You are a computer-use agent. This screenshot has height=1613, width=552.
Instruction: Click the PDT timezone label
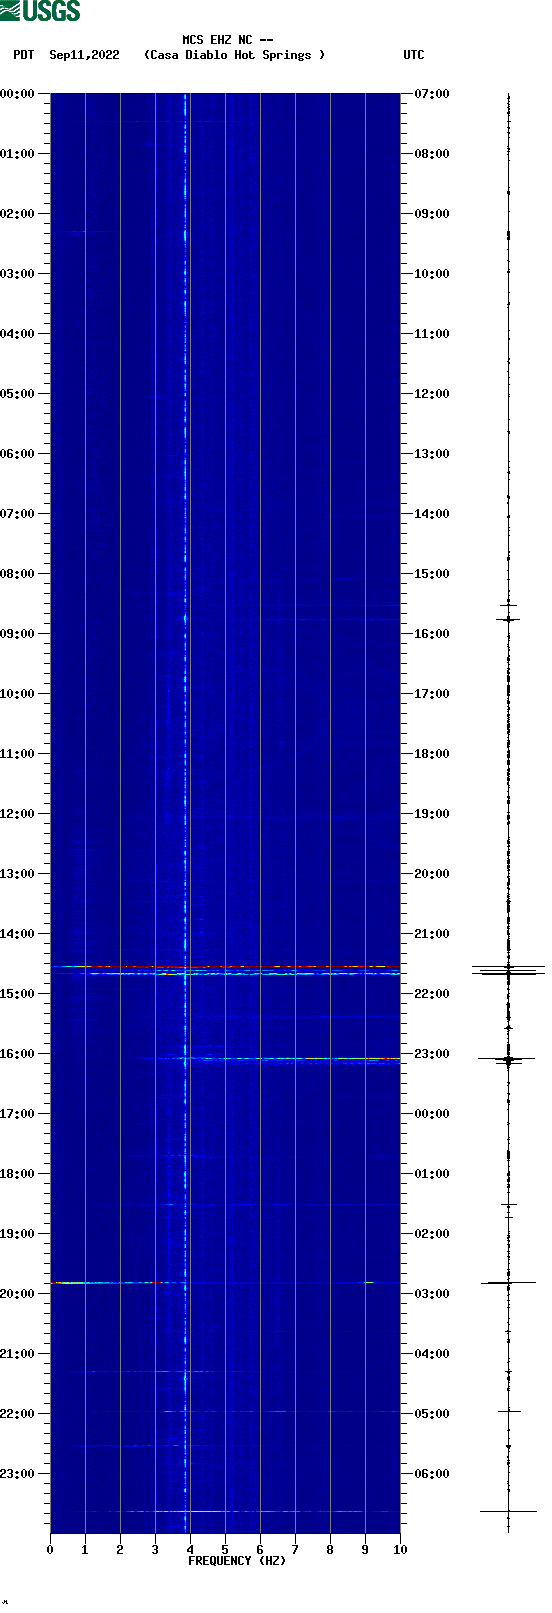(x=23, y=55)
